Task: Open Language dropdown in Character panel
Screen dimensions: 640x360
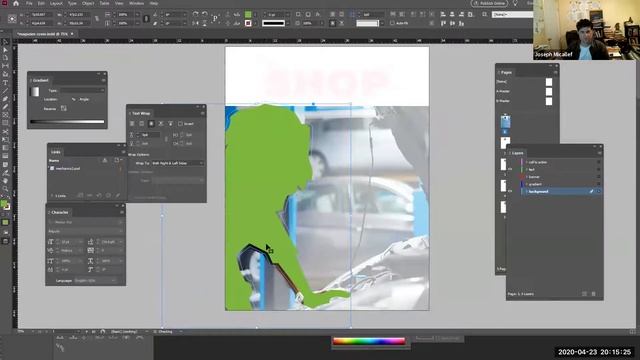Action: tap(95, 281)
